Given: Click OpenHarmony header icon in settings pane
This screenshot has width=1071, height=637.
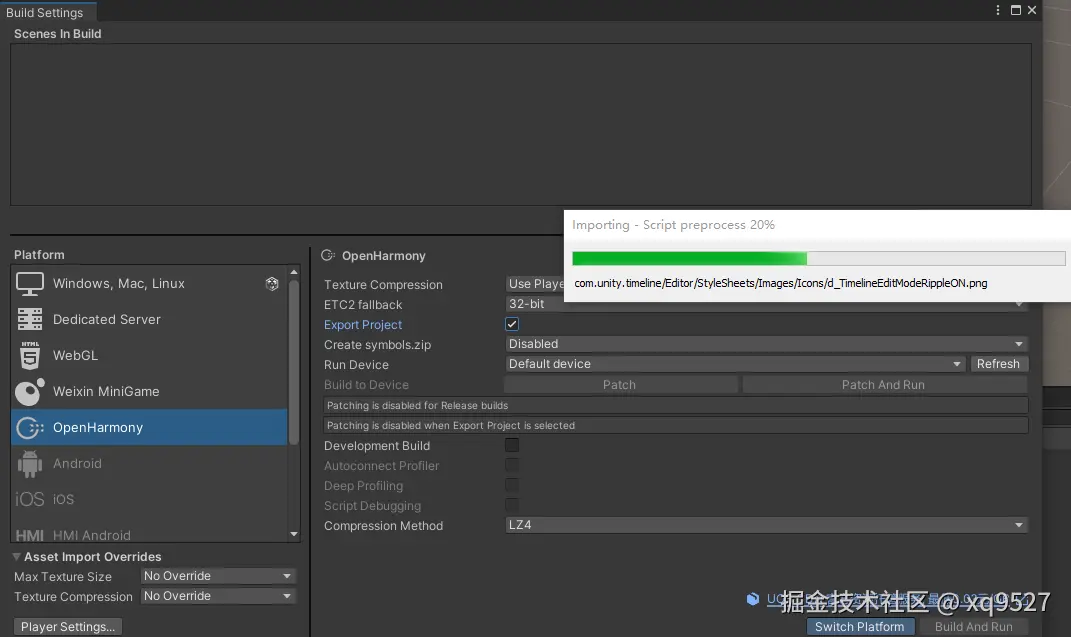Looking at the screenshot, I should coord(328,255).
